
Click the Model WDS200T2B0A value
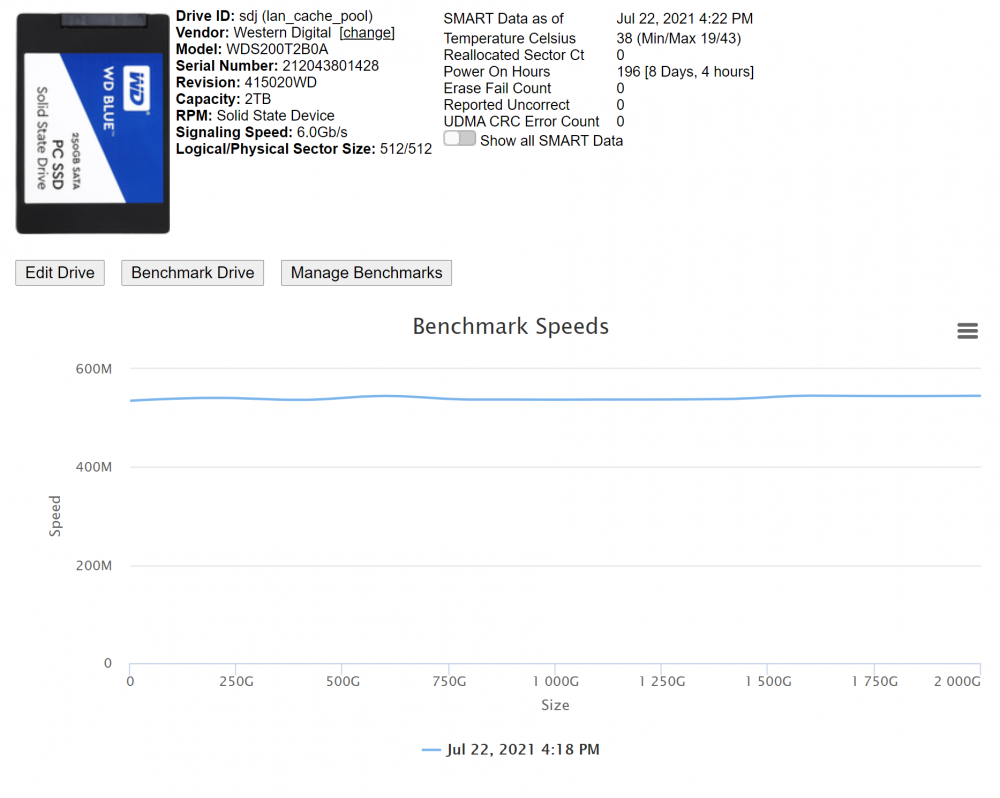click(x=277, y=49)
